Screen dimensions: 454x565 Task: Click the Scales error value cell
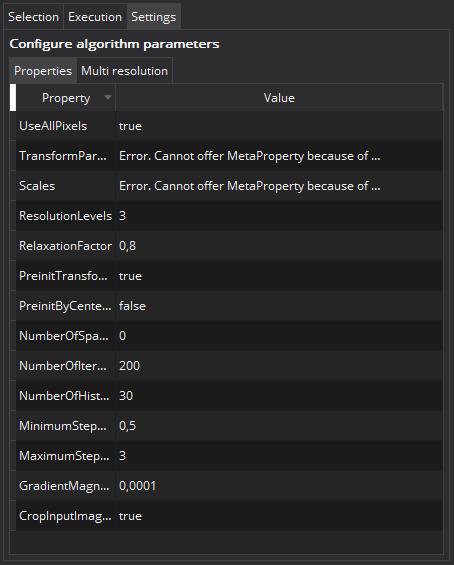point(279,186)
